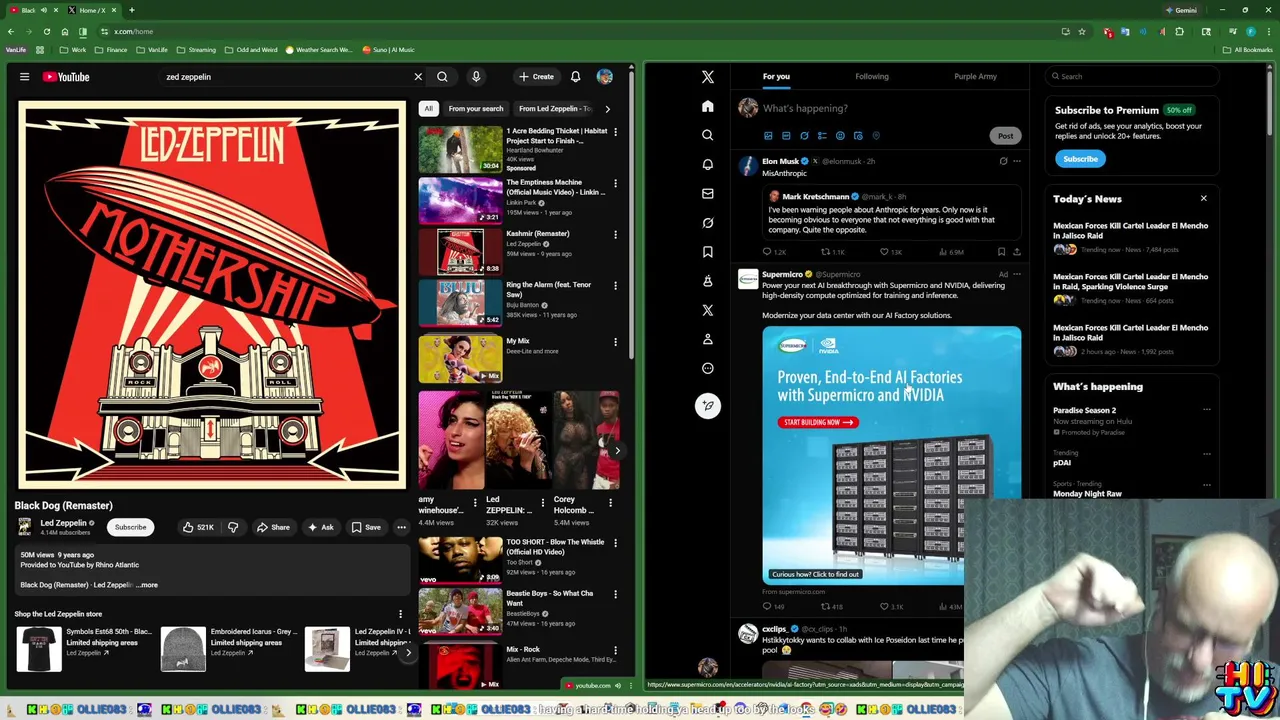Open emoji picker in post composer

(840, 136)
